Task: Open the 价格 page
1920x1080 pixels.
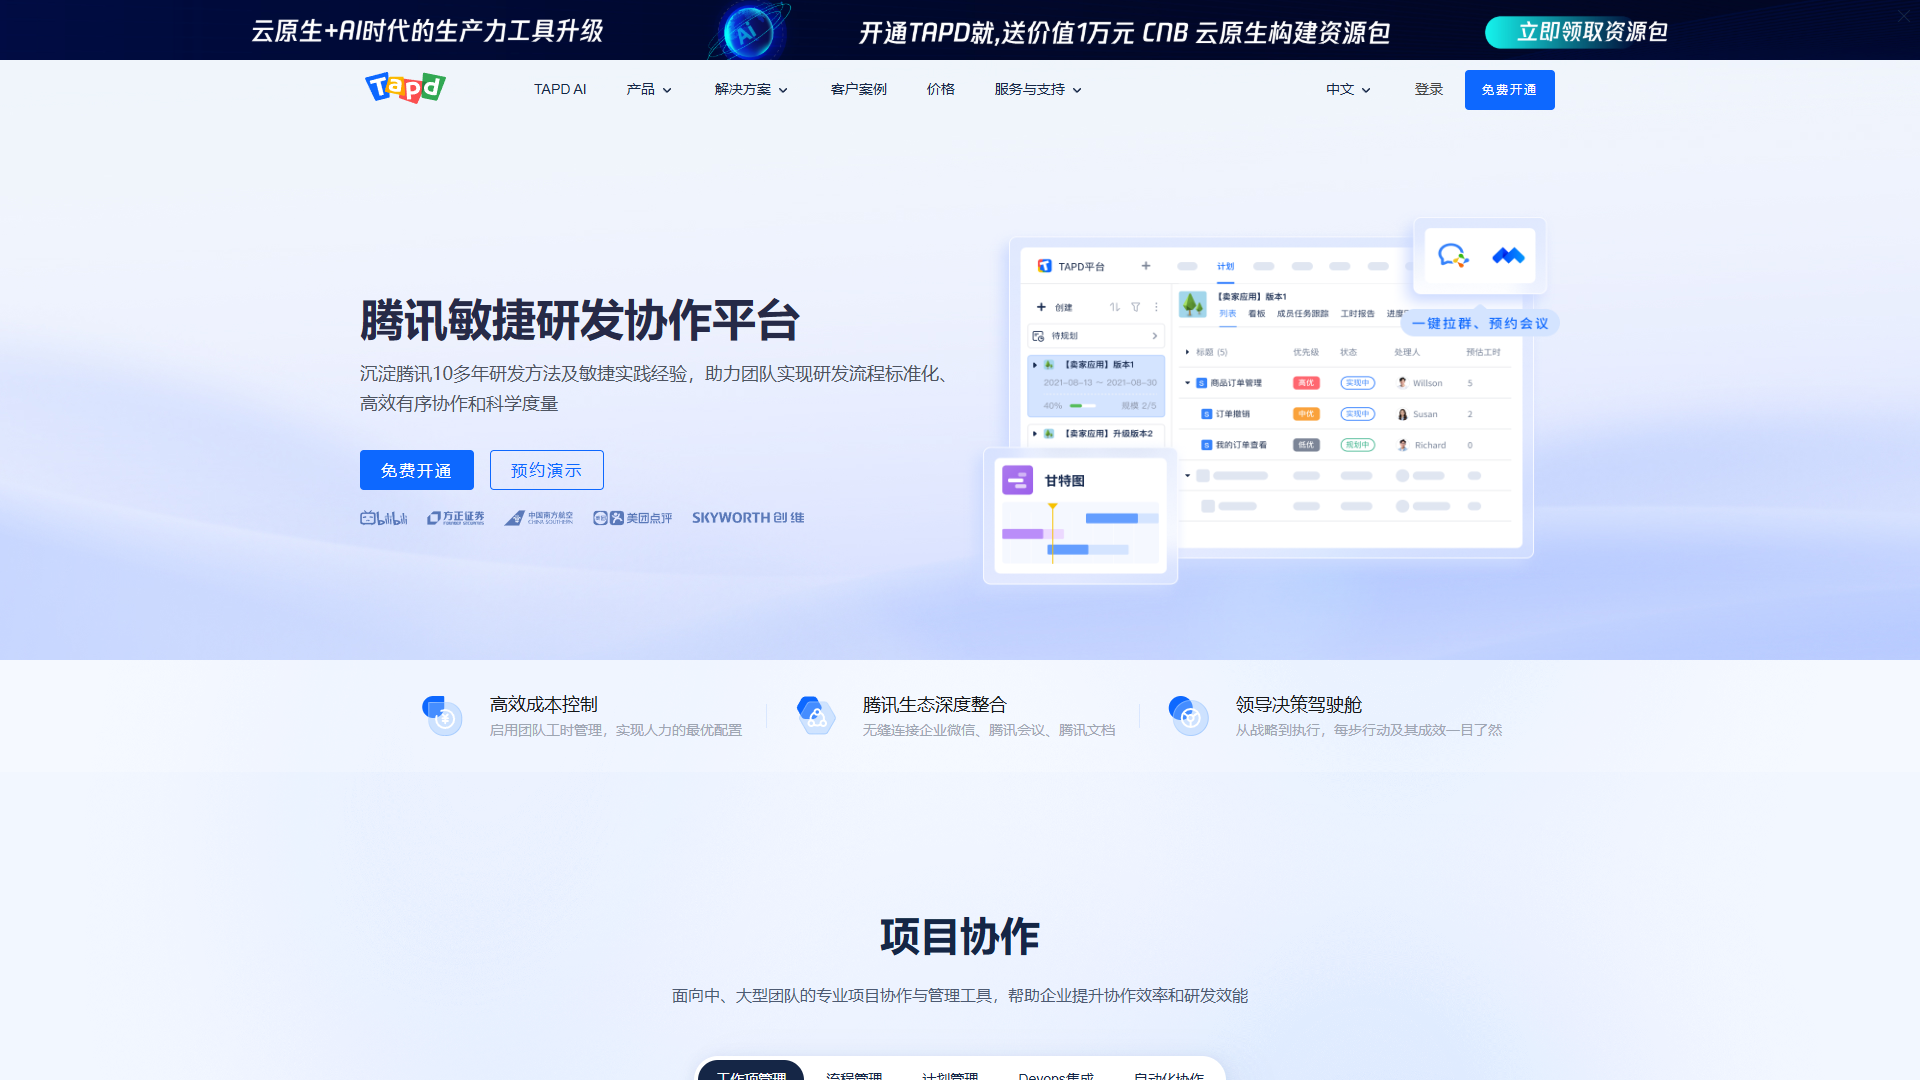Action: (x=941, y=90)
